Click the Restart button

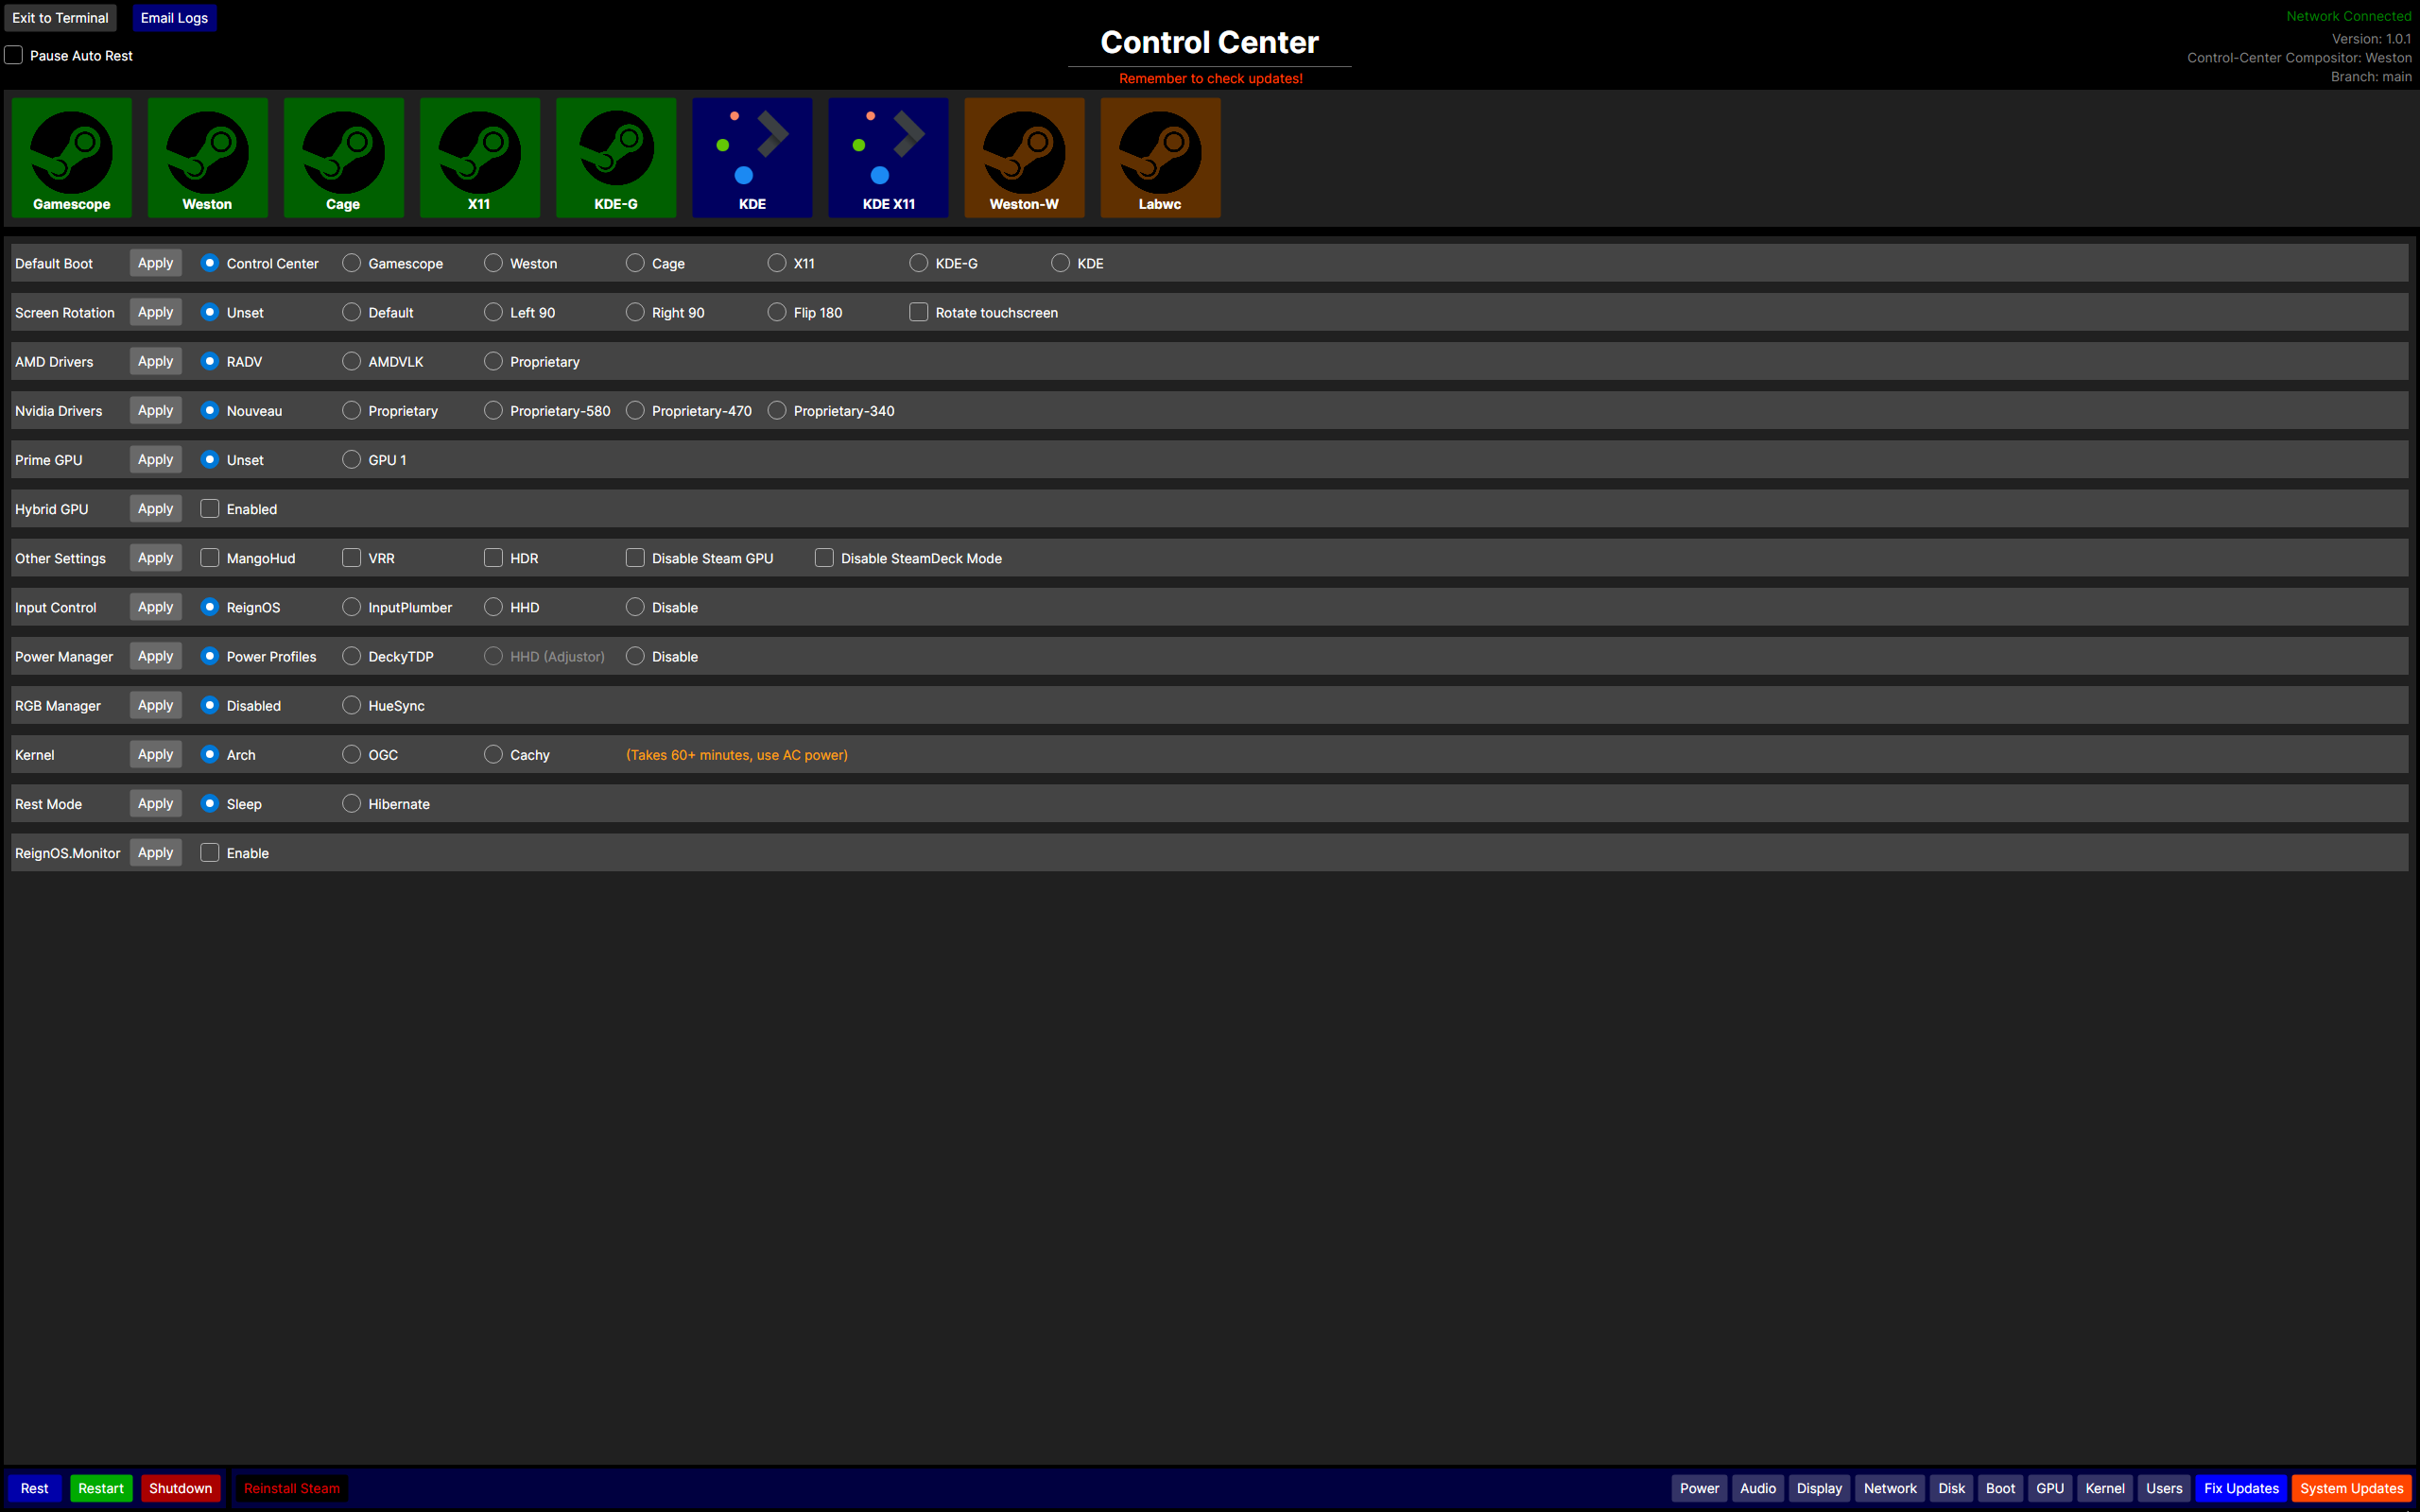point(101,1488)
